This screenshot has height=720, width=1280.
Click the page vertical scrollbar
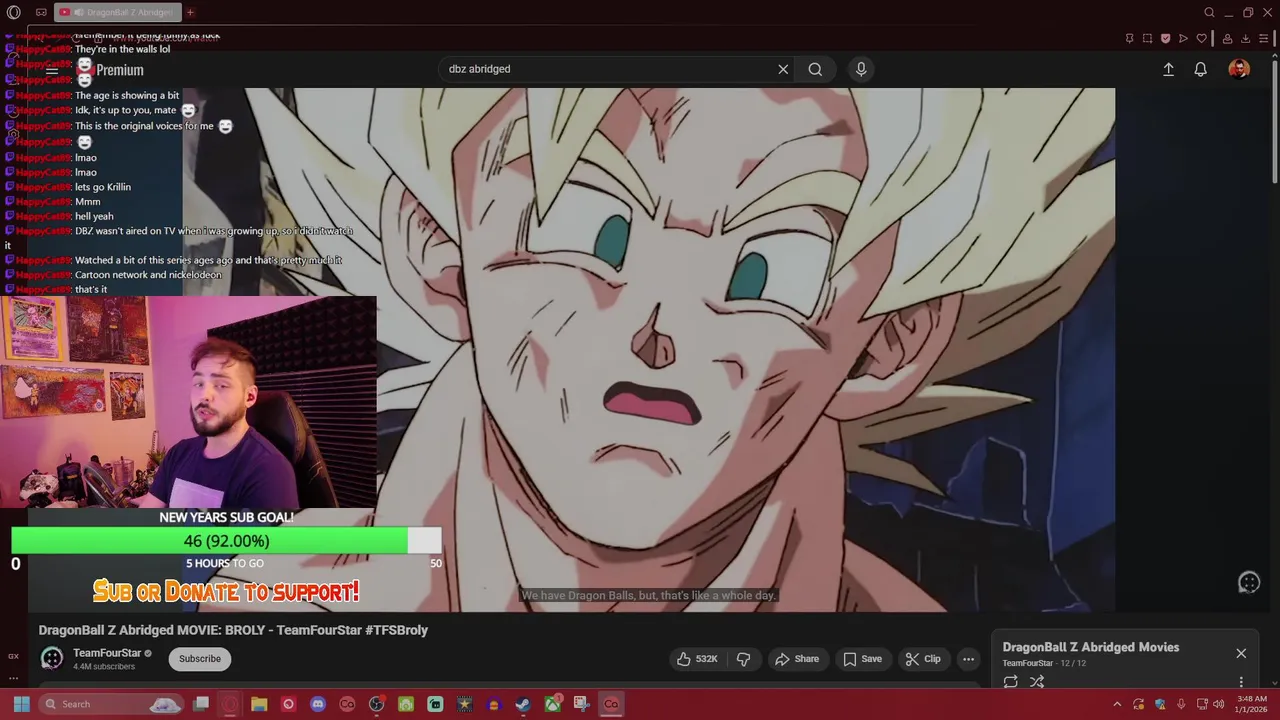click(1275, 120)
